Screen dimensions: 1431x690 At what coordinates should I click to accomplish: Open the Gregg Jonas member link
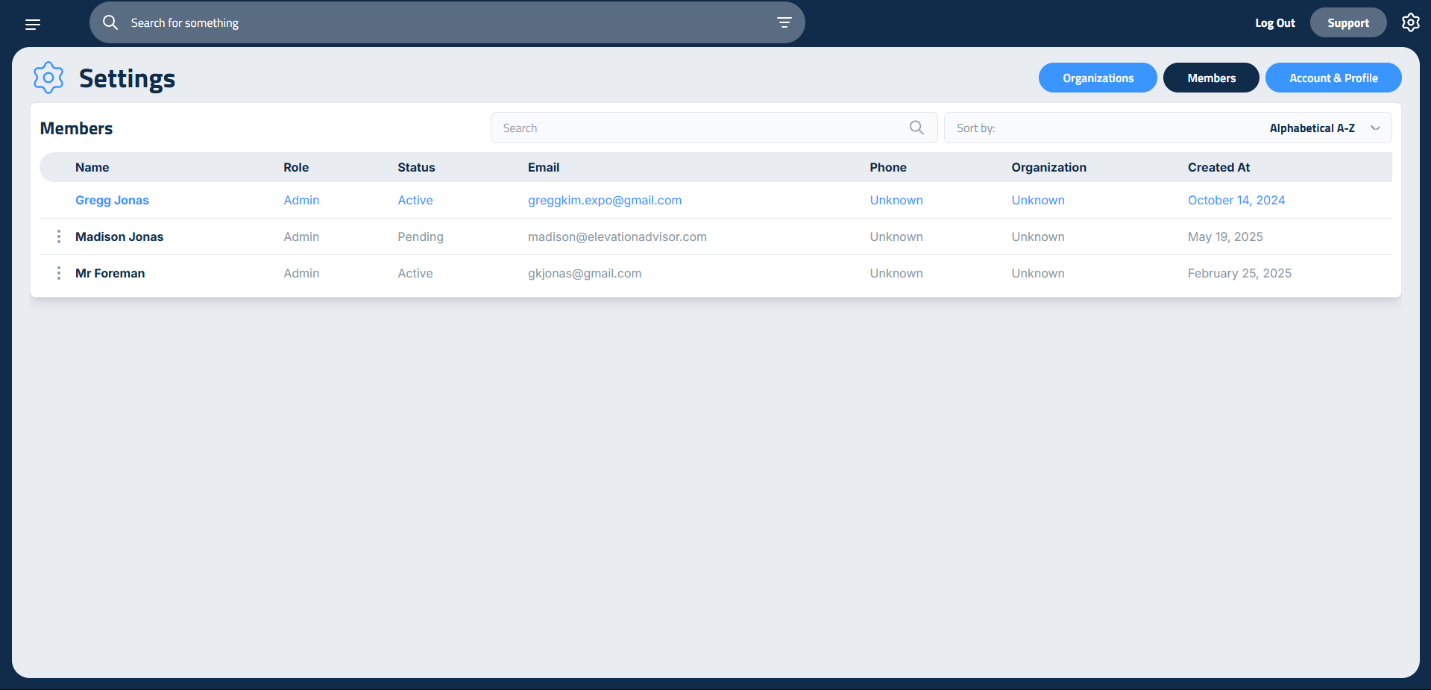click(x=112, y=200)
